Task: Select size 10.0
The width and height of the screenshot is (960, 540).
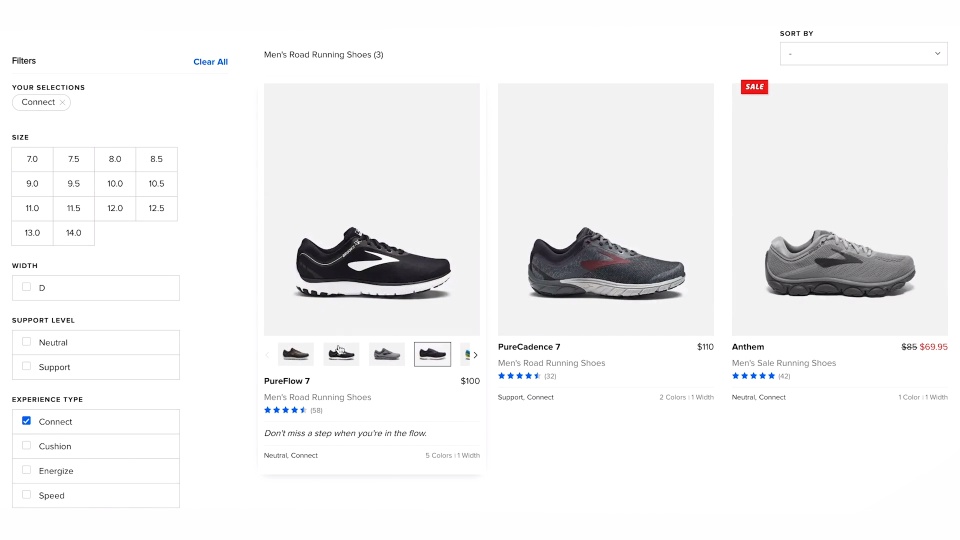Action: coord(115,184)
